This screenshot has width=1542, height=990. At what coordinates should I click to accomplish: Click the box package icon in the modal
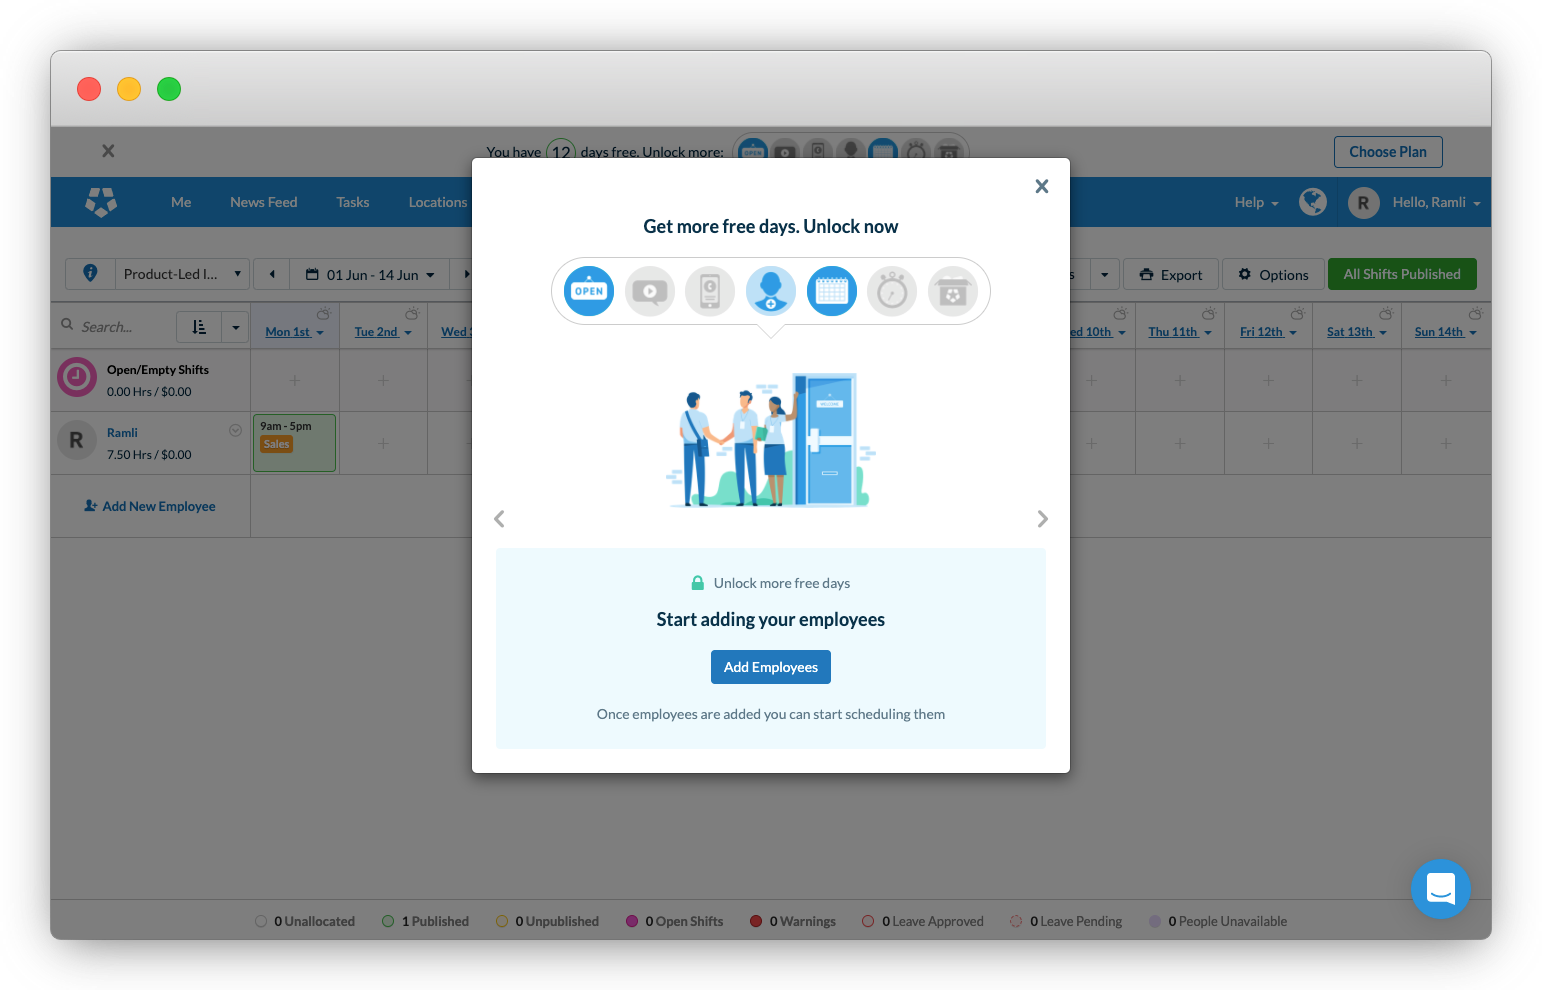point(953,291)
